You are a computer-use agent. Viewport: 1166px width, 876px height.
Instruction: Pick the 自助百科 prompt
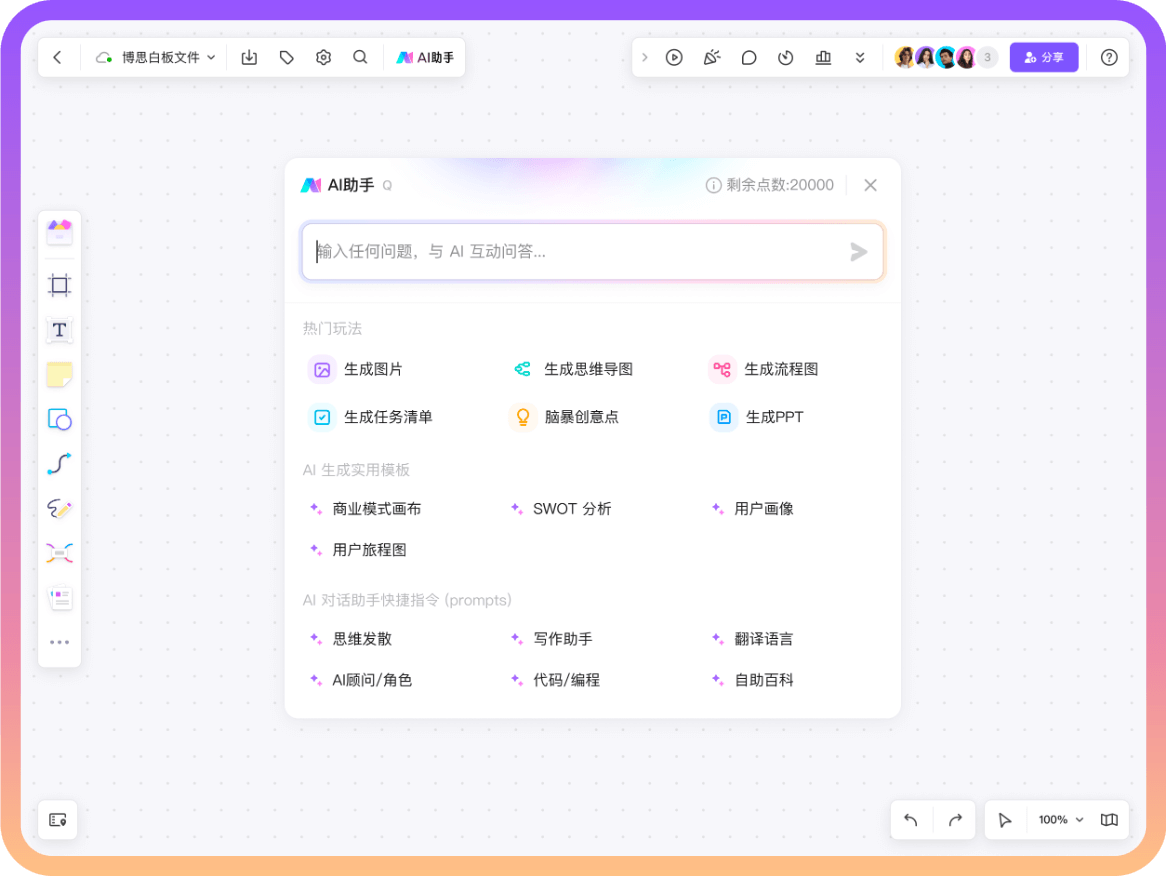753,680
